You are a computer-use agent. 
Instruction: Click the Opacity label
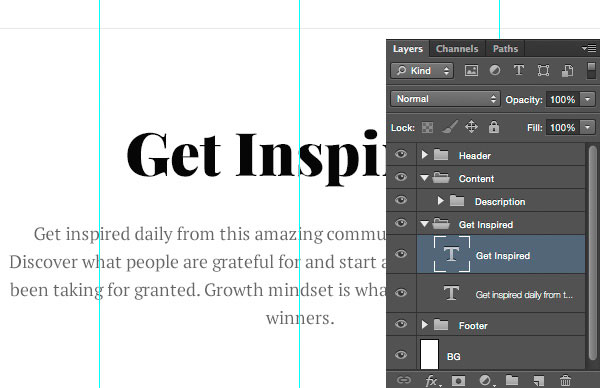(x=523, y=100)
